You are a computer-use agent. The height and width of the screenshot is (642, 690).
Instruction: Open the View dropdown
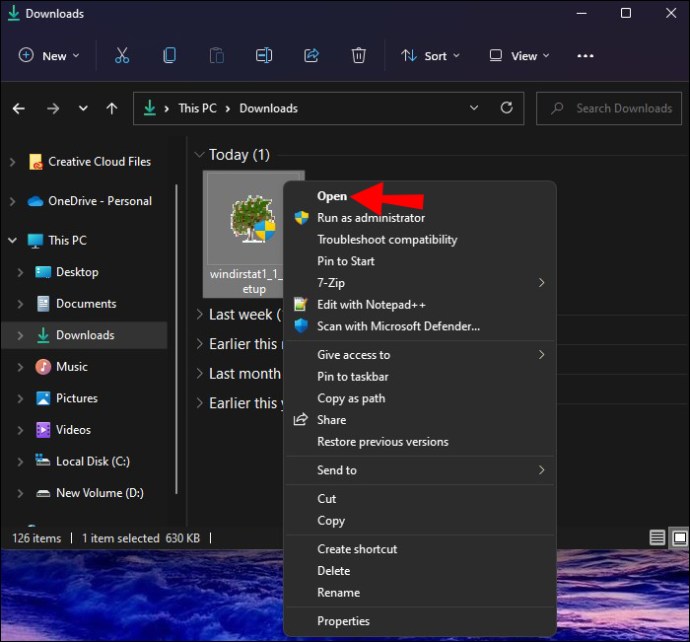(x=517, y=56)
